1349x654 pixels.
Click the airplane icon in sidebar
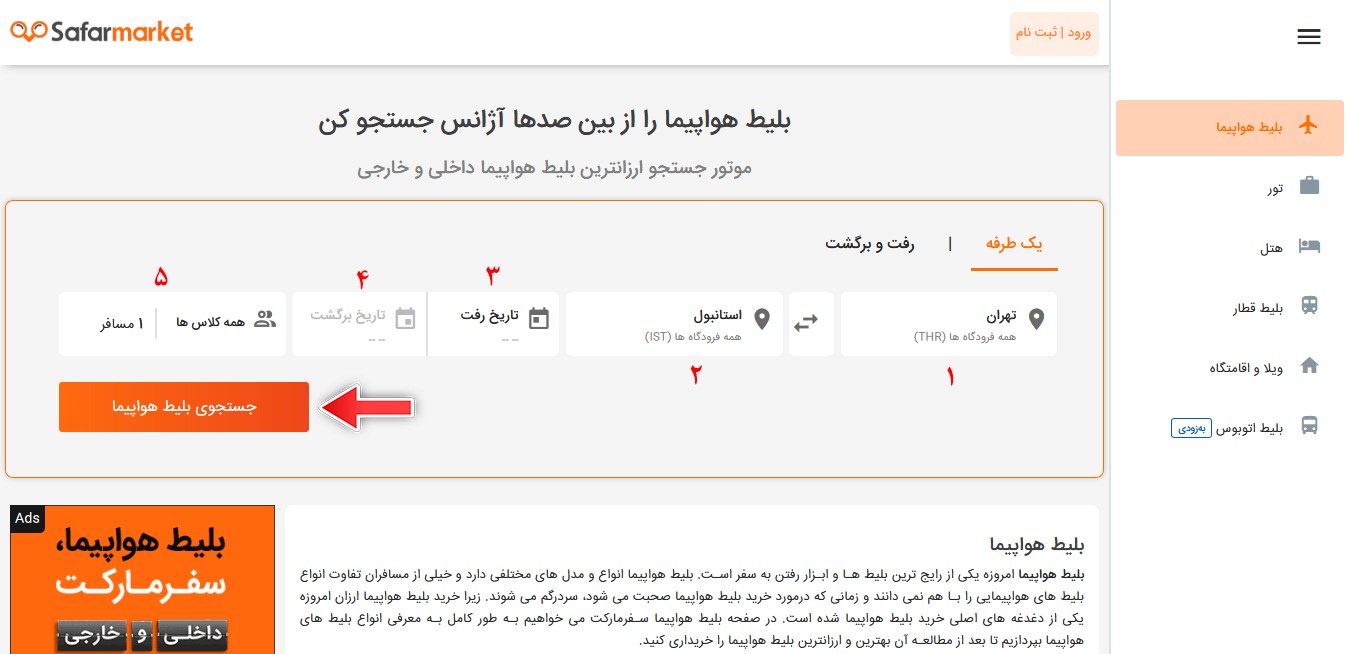[1309, 126]
